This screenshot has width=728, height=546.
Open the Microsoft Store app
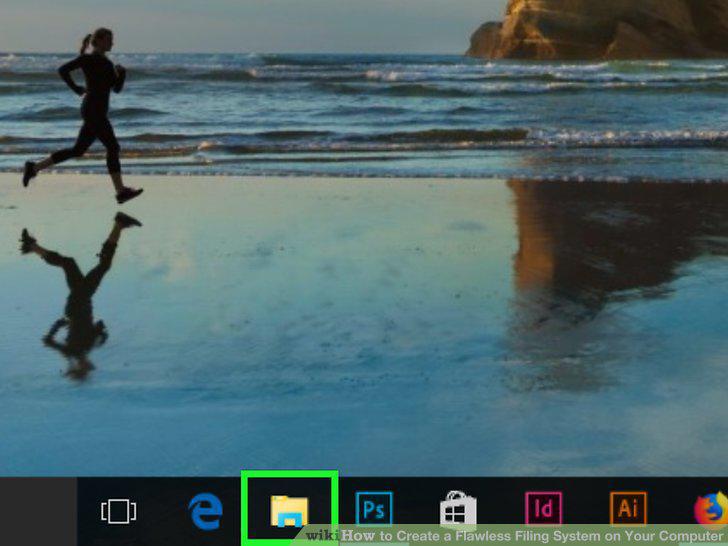point(458,509)
